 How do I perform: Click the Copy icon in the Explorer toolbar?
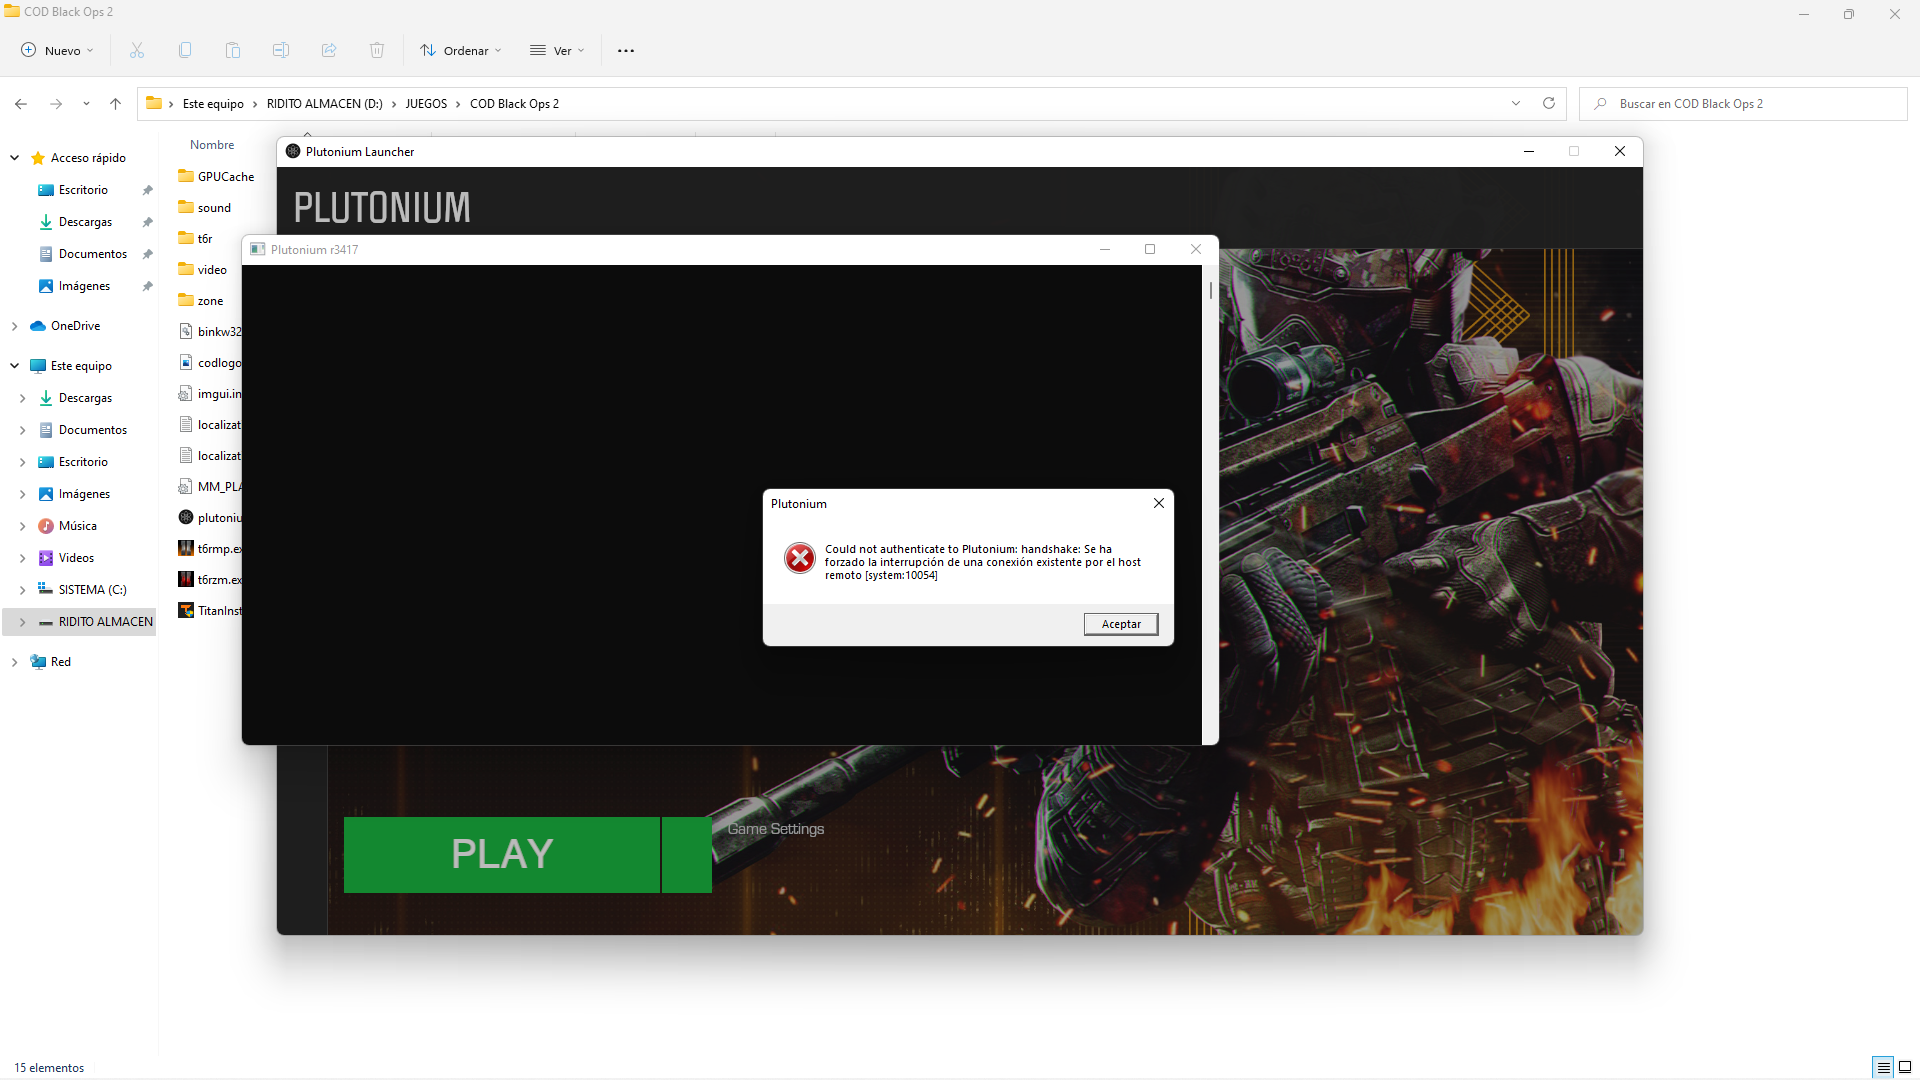point(185,50)
